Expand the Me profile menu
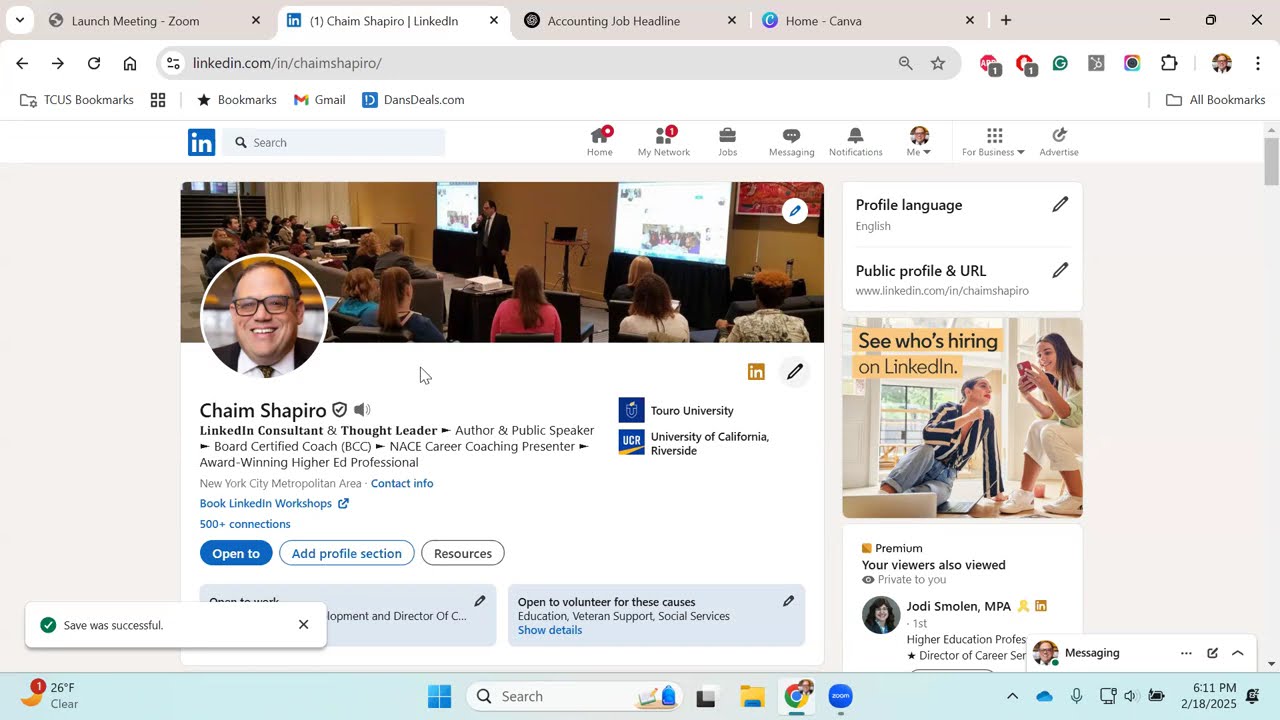The height and width of the screenshot is (720, 1280). pos(919,142)
